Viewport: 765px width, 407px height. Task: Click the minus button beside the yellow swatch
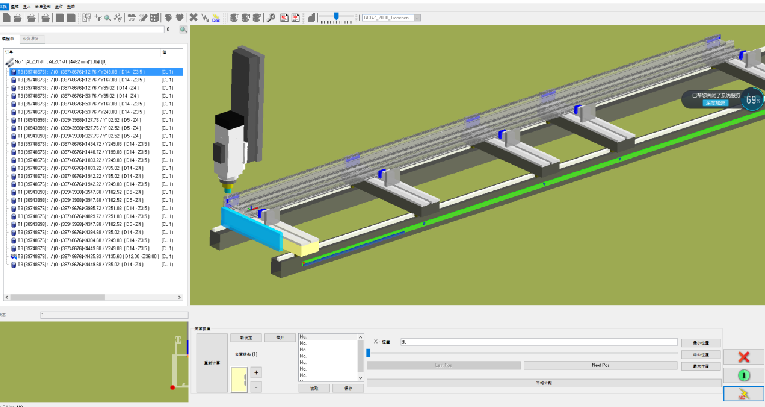[x=256, y=386]
